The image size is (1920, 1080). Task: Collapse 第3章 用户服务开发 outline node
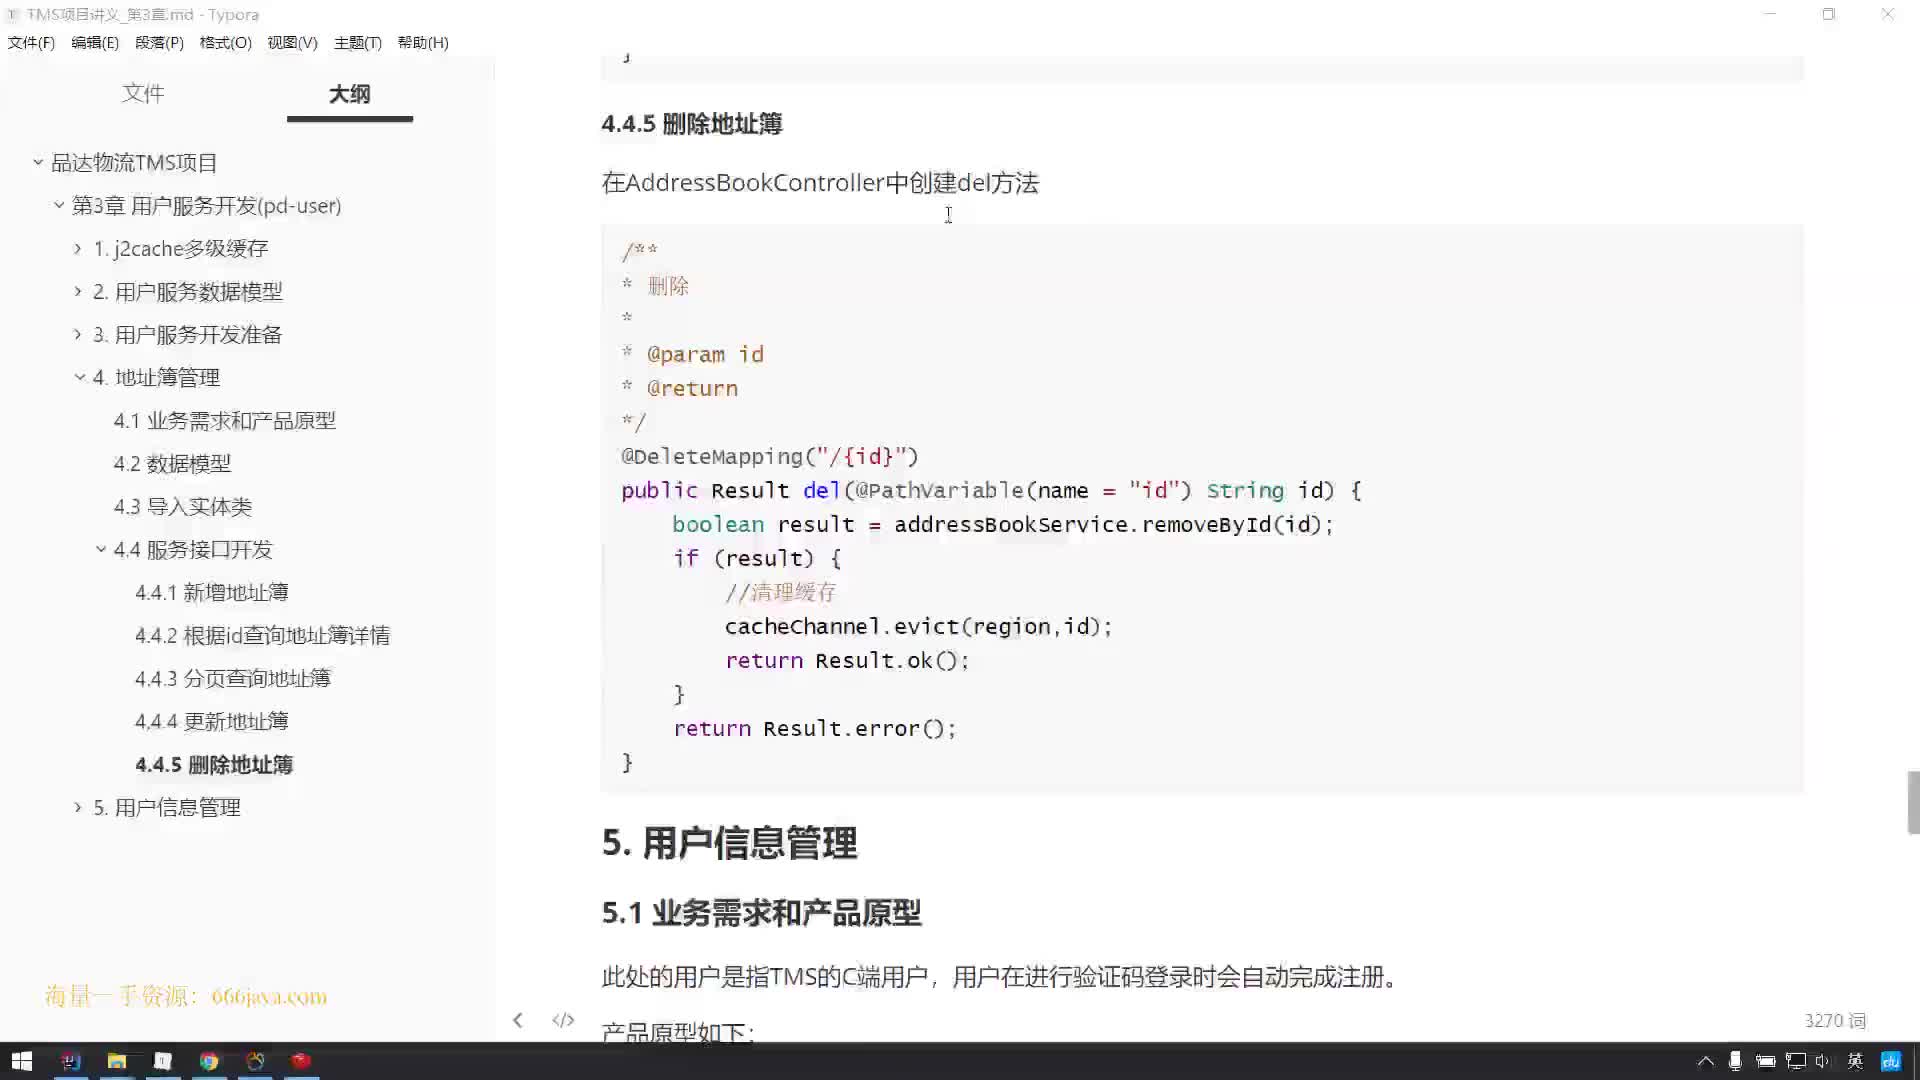pyautogui.click(x=59, y=205)
